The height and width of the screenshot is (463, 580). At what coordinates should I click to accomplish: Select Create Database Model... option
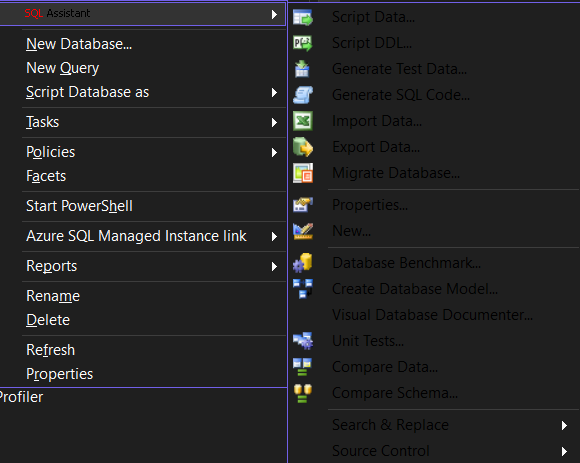coord(415,289)
